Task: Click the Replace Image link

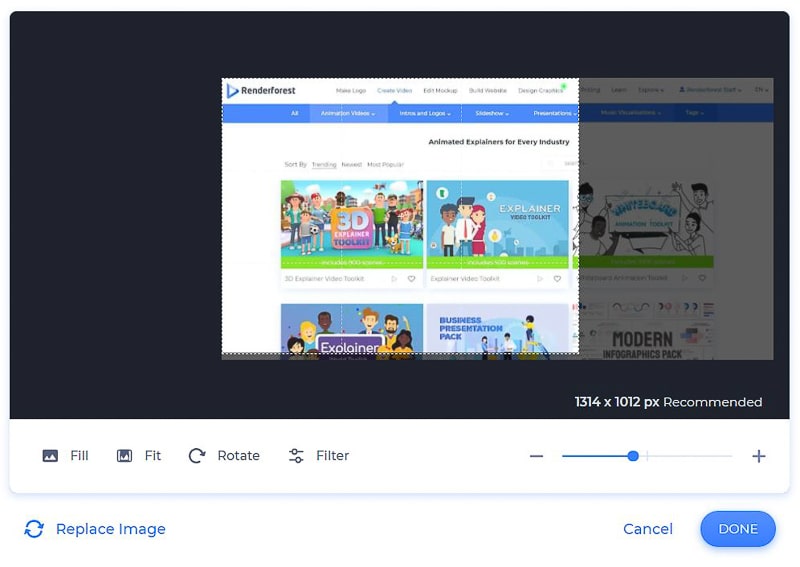Action: (x=111, y=529)
